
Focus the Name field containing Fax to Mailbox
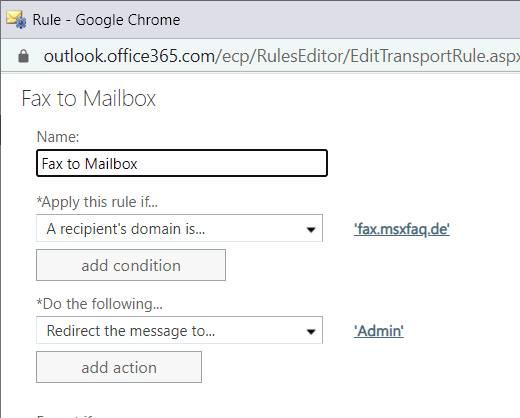[x=182, y=163]
